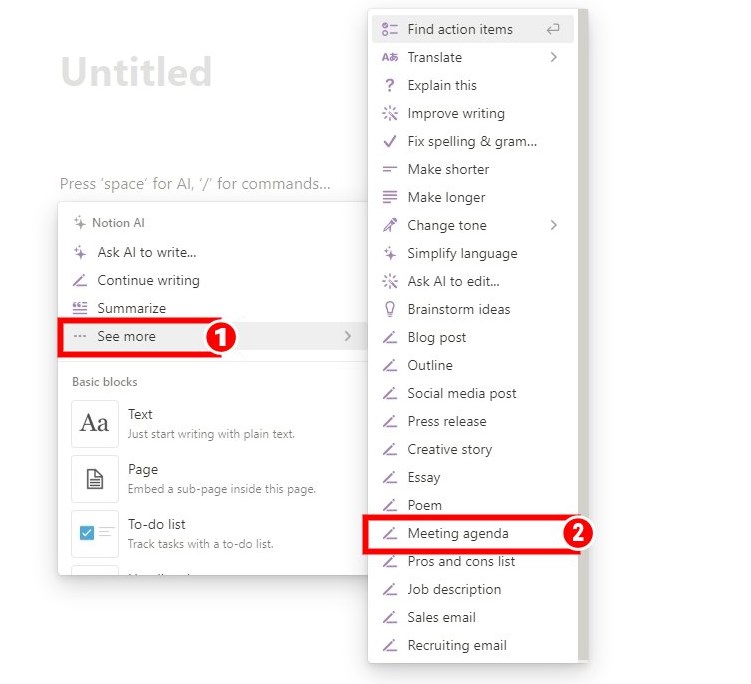Screen dimensions: 751x684
Task: Select Meeting agenda from the AI menu
Action: 459,534
